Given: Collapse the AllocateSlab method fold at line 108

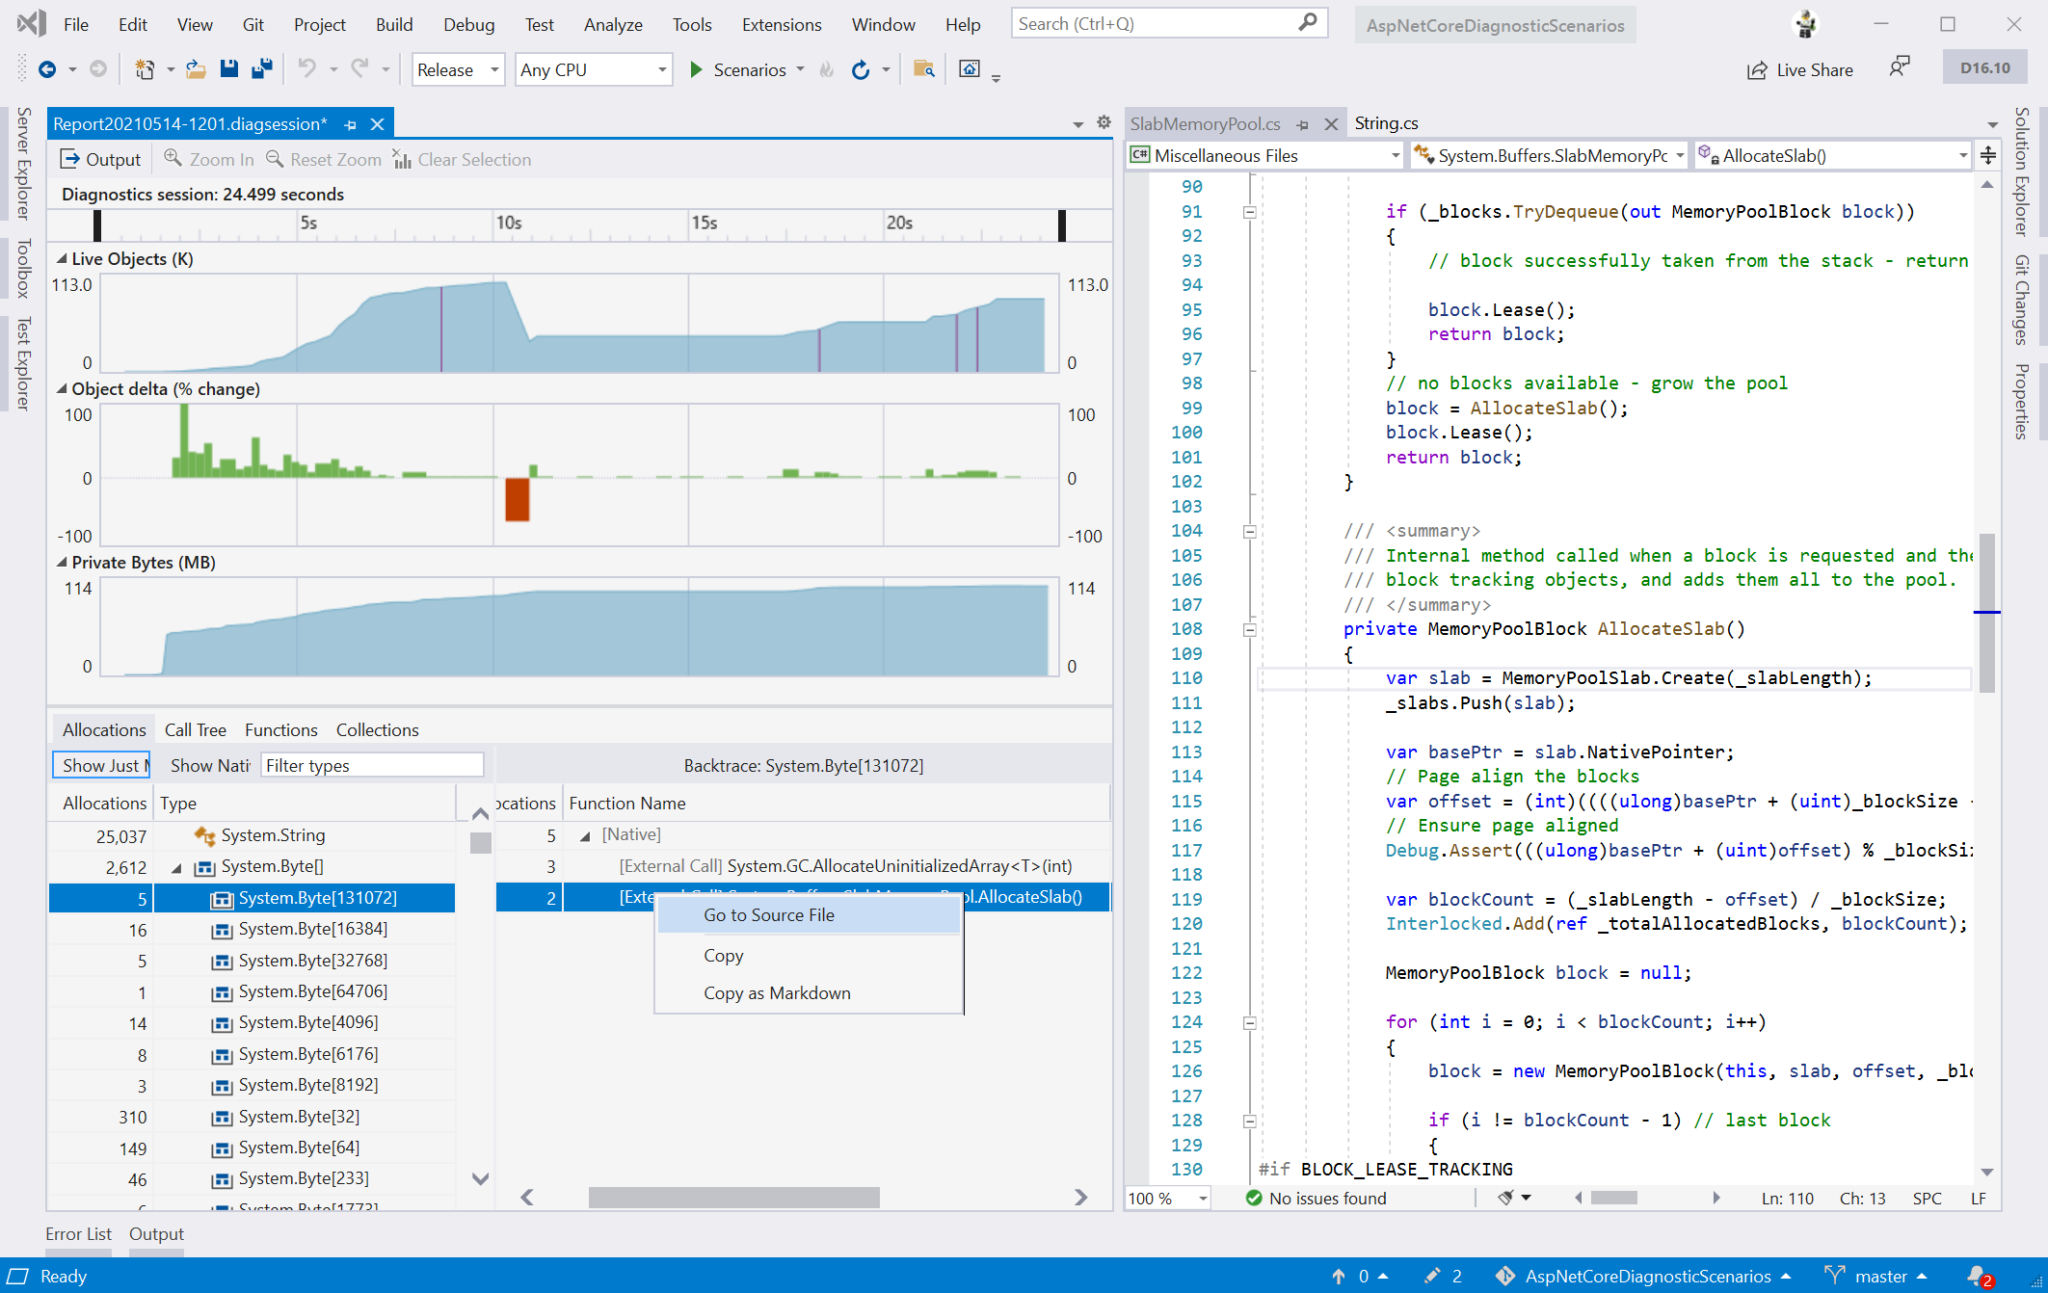Looking at the screenshot, I should pos(1249,630).
